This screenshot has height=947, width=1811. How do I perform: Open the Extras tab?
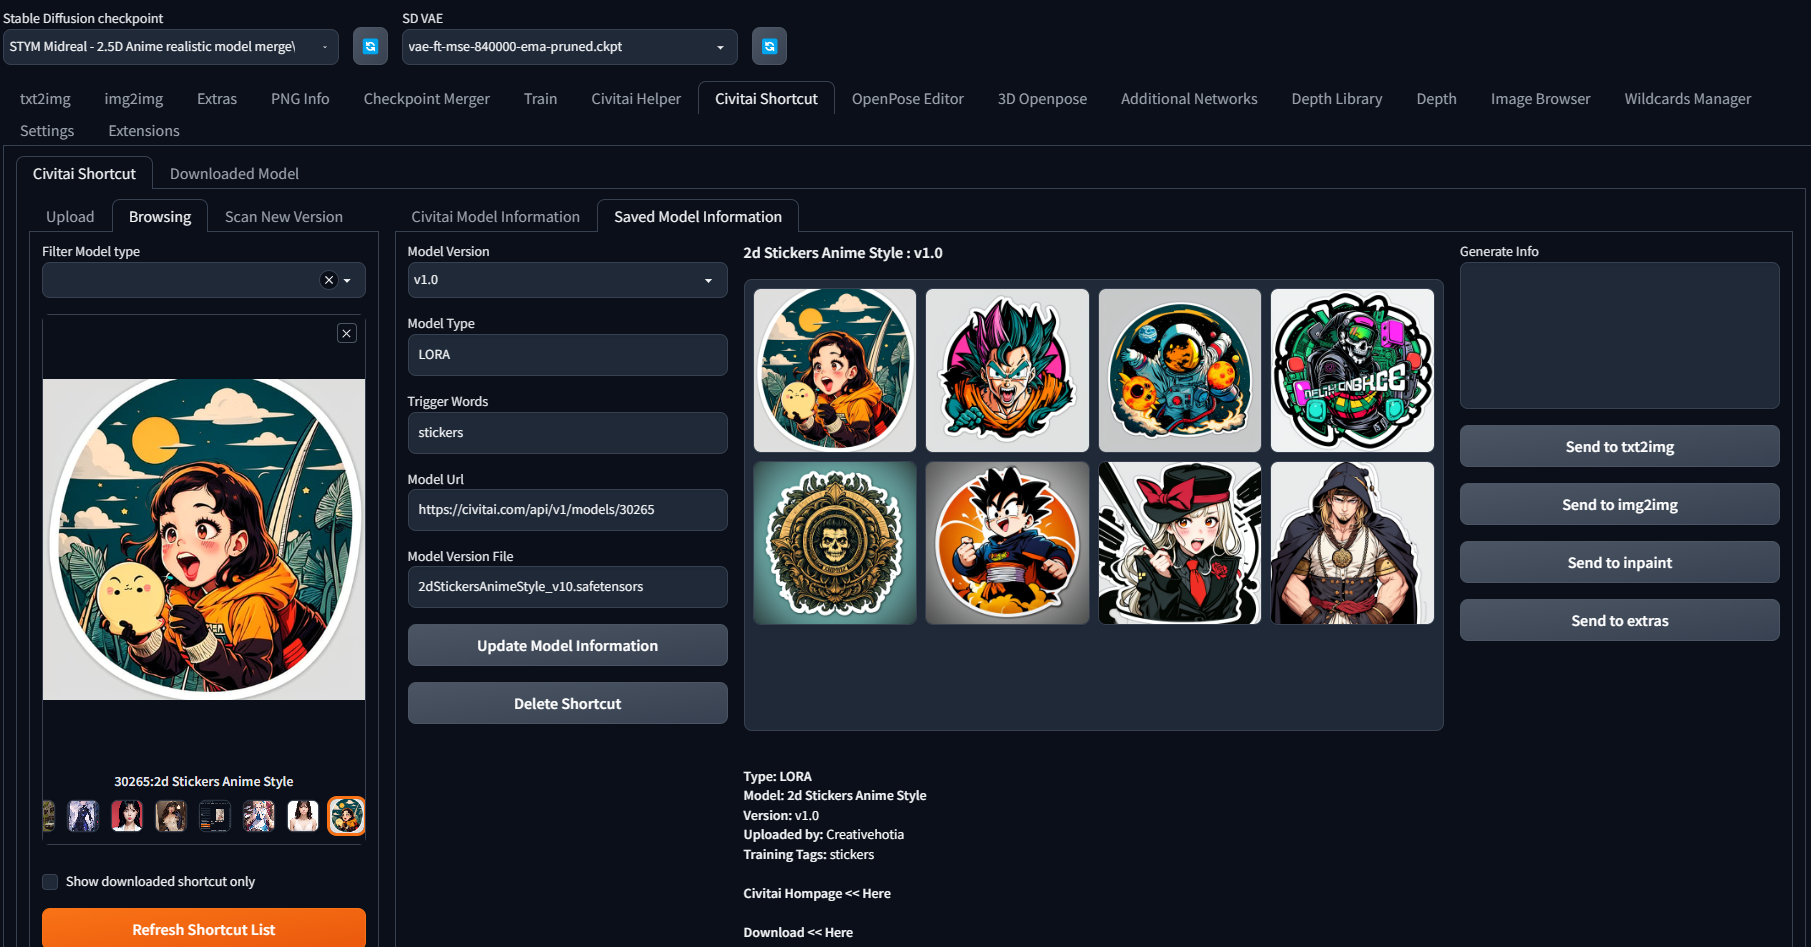(217, 99)
